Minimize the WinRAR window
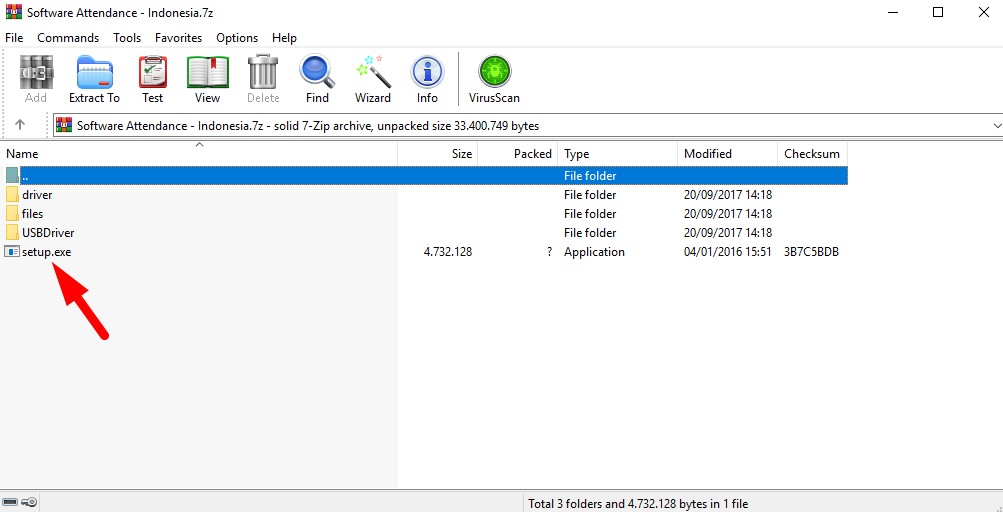Image resolution: width=1003 pixels, height=512 pixels. [892, 12]
